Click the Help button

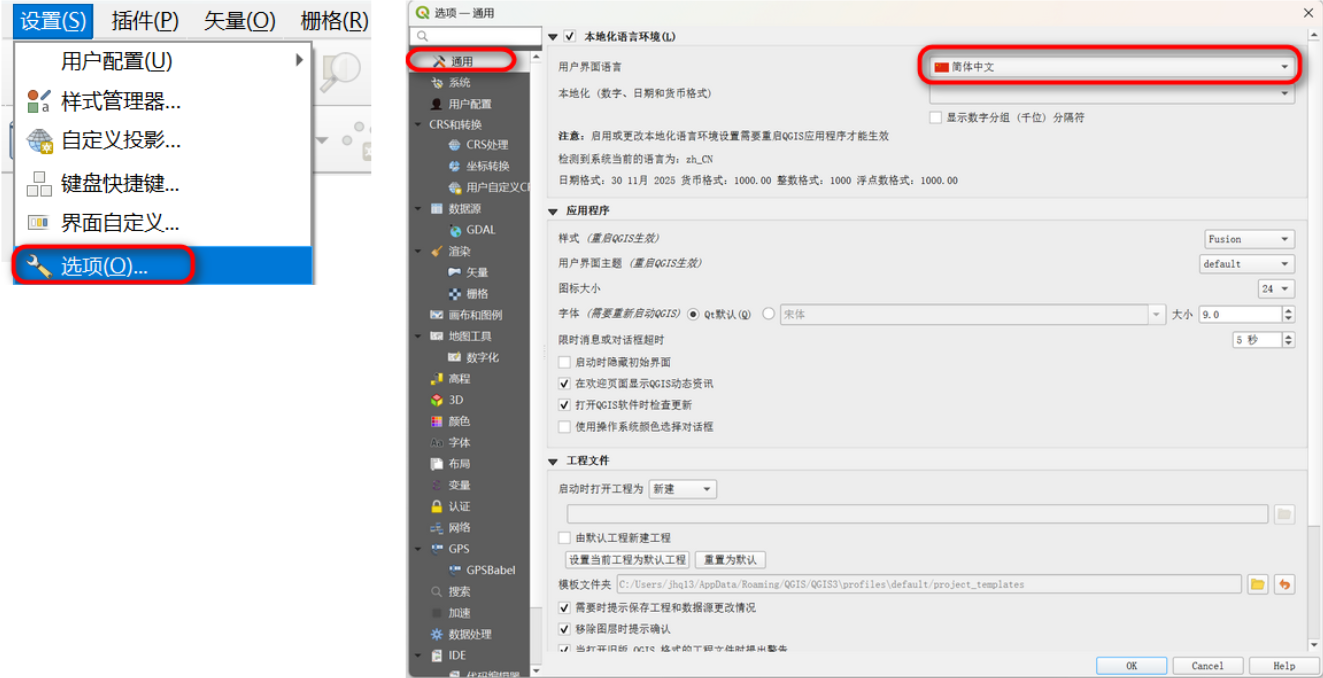point(1284,666)
